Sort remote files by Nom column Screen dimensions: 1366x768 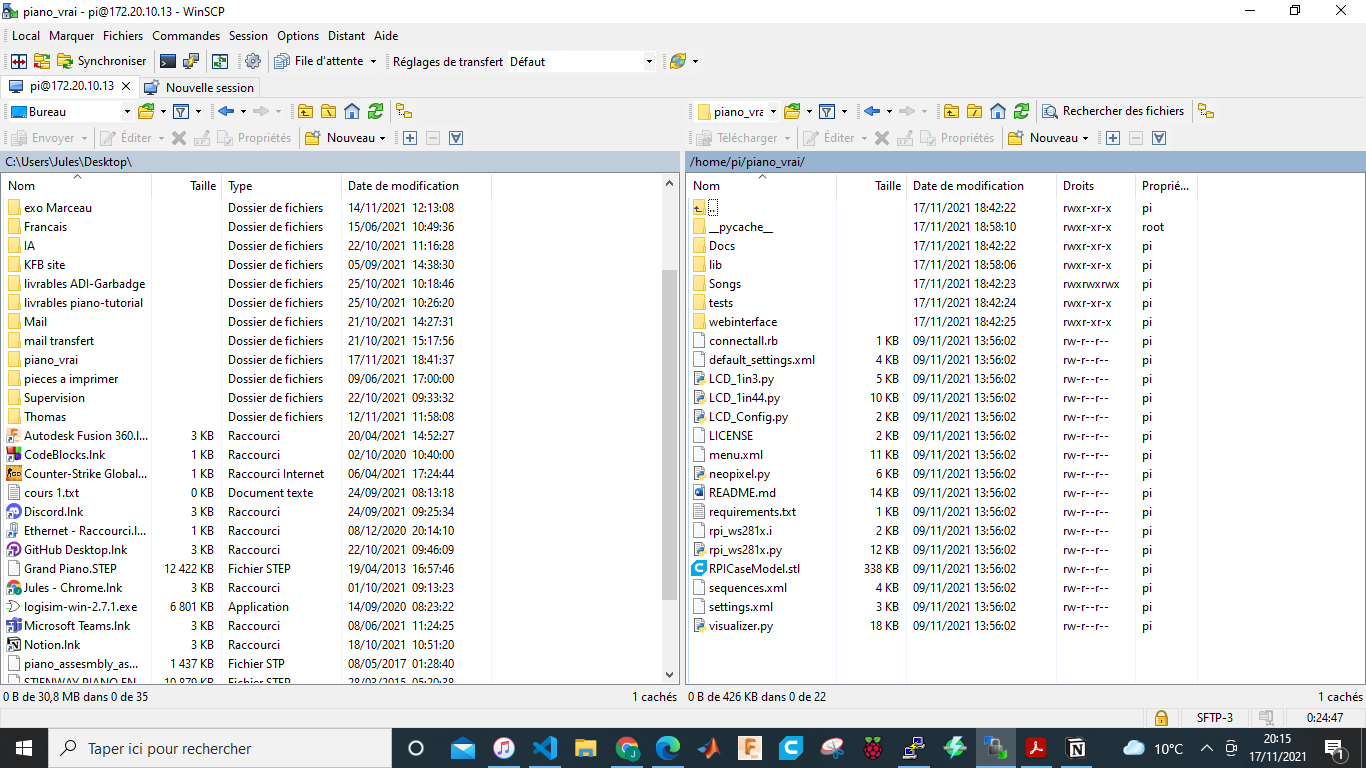coord(762,186)
